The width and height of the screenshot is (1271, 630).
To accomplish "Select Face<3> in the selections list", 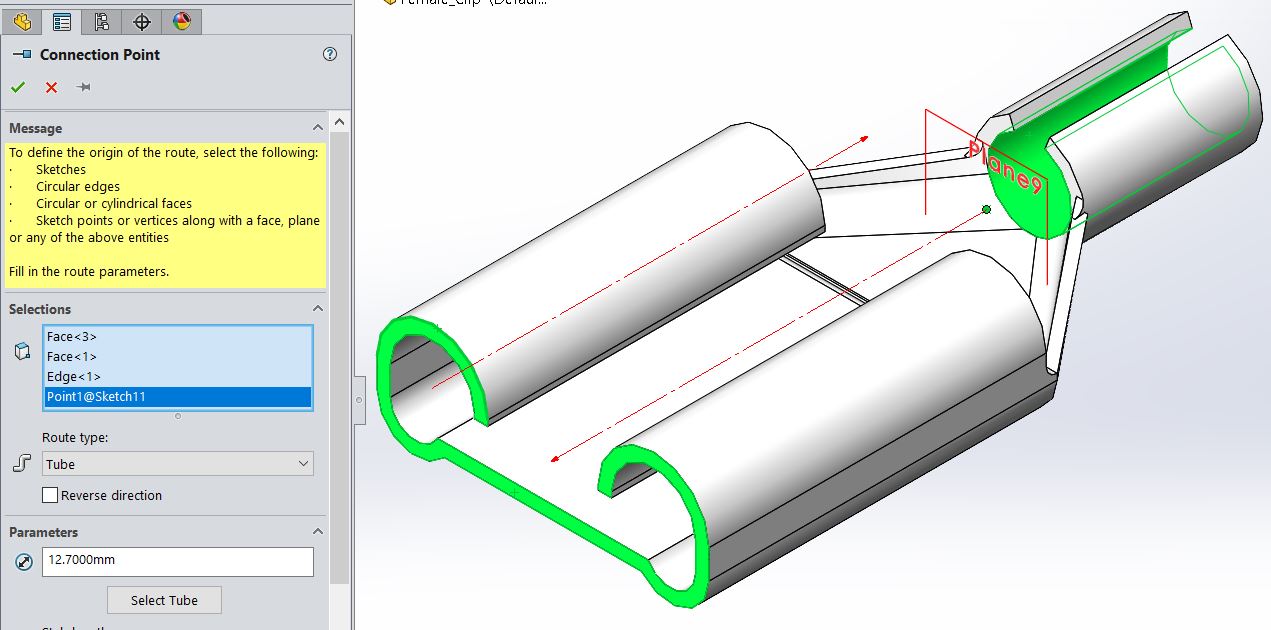I will [x=177, y=337].
